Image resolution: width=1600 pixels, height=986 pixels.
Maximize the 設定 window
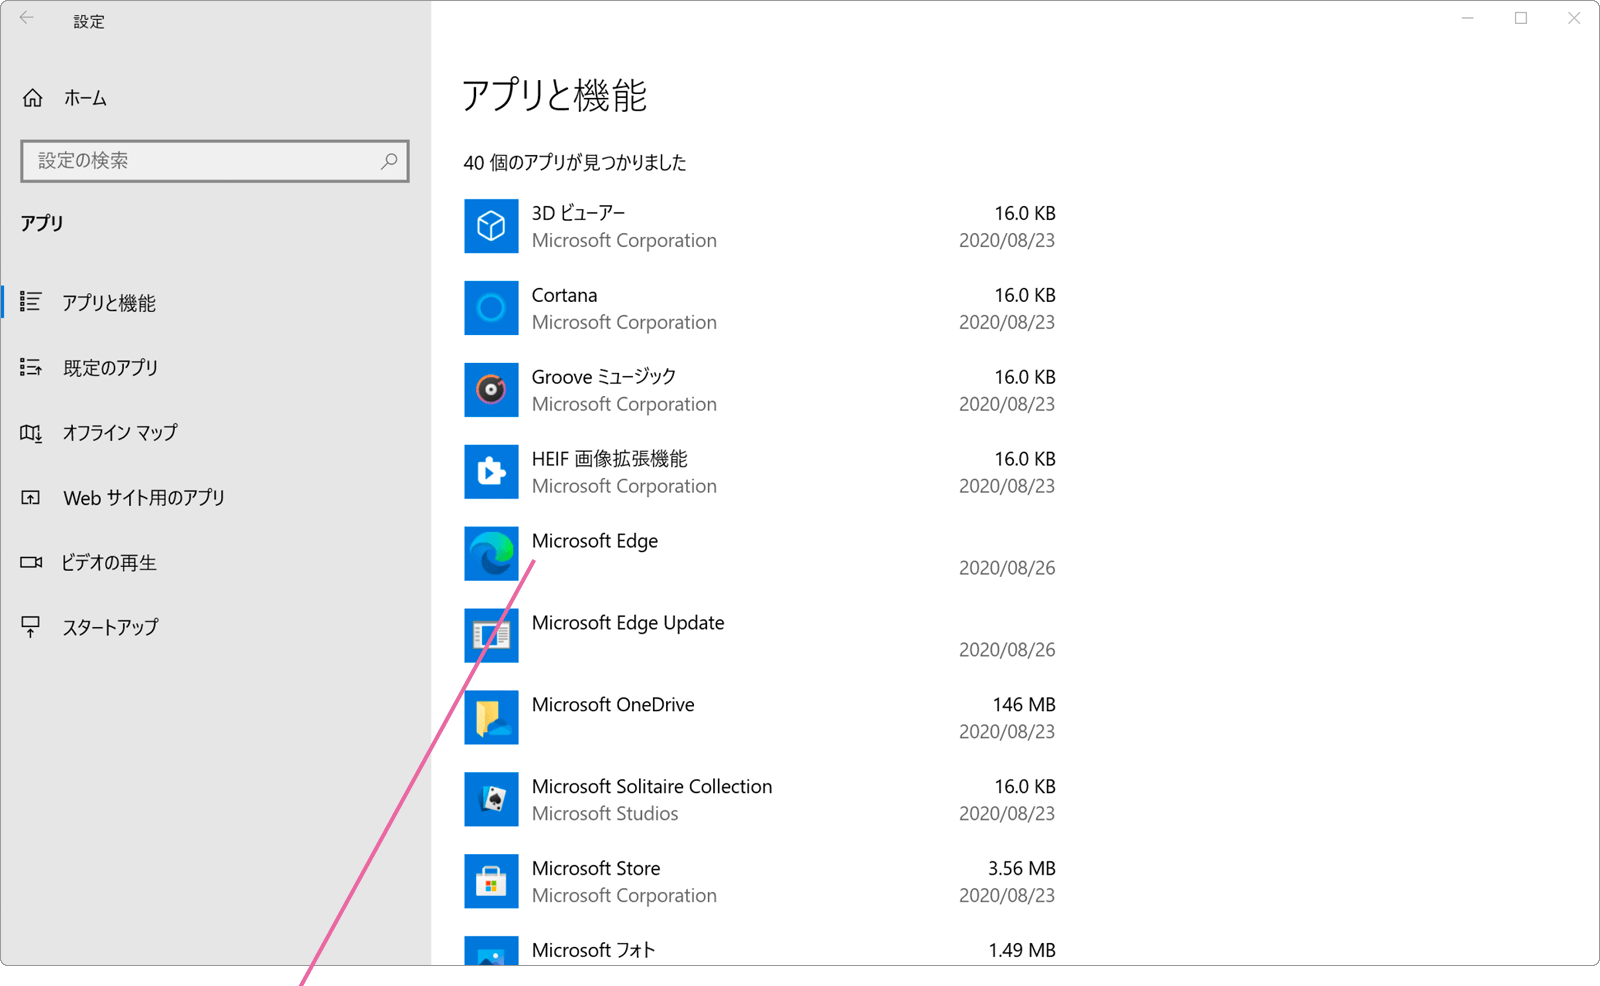[x=1521, y=18]
